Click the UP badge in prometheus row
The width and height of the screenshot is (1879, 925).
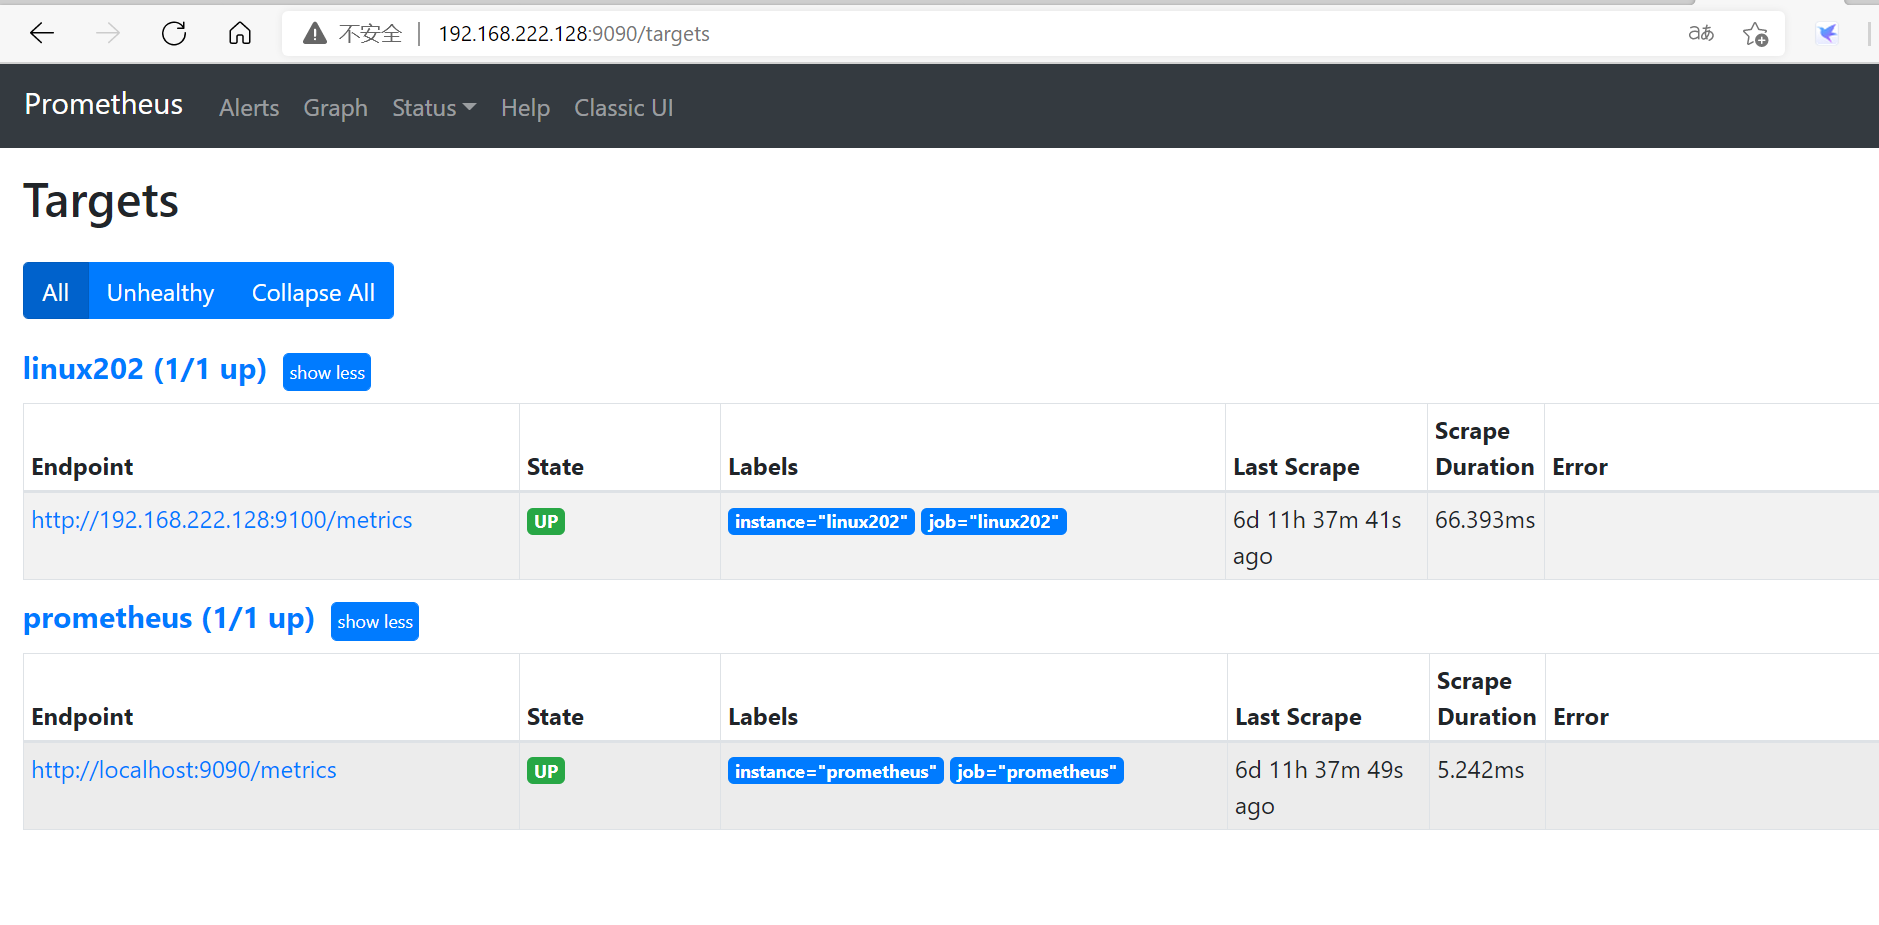[x=546, y=771]
